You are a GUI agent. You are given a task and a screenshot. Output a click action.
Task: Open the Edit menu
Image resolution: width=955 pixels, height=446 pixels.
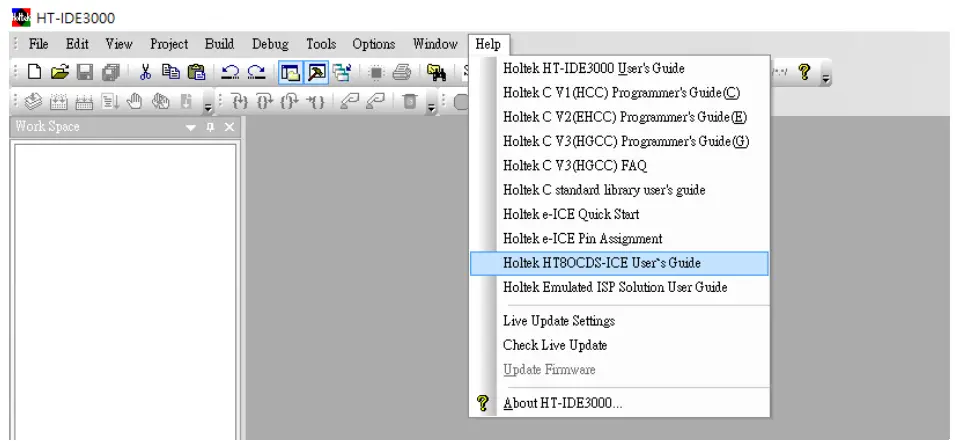77,44
